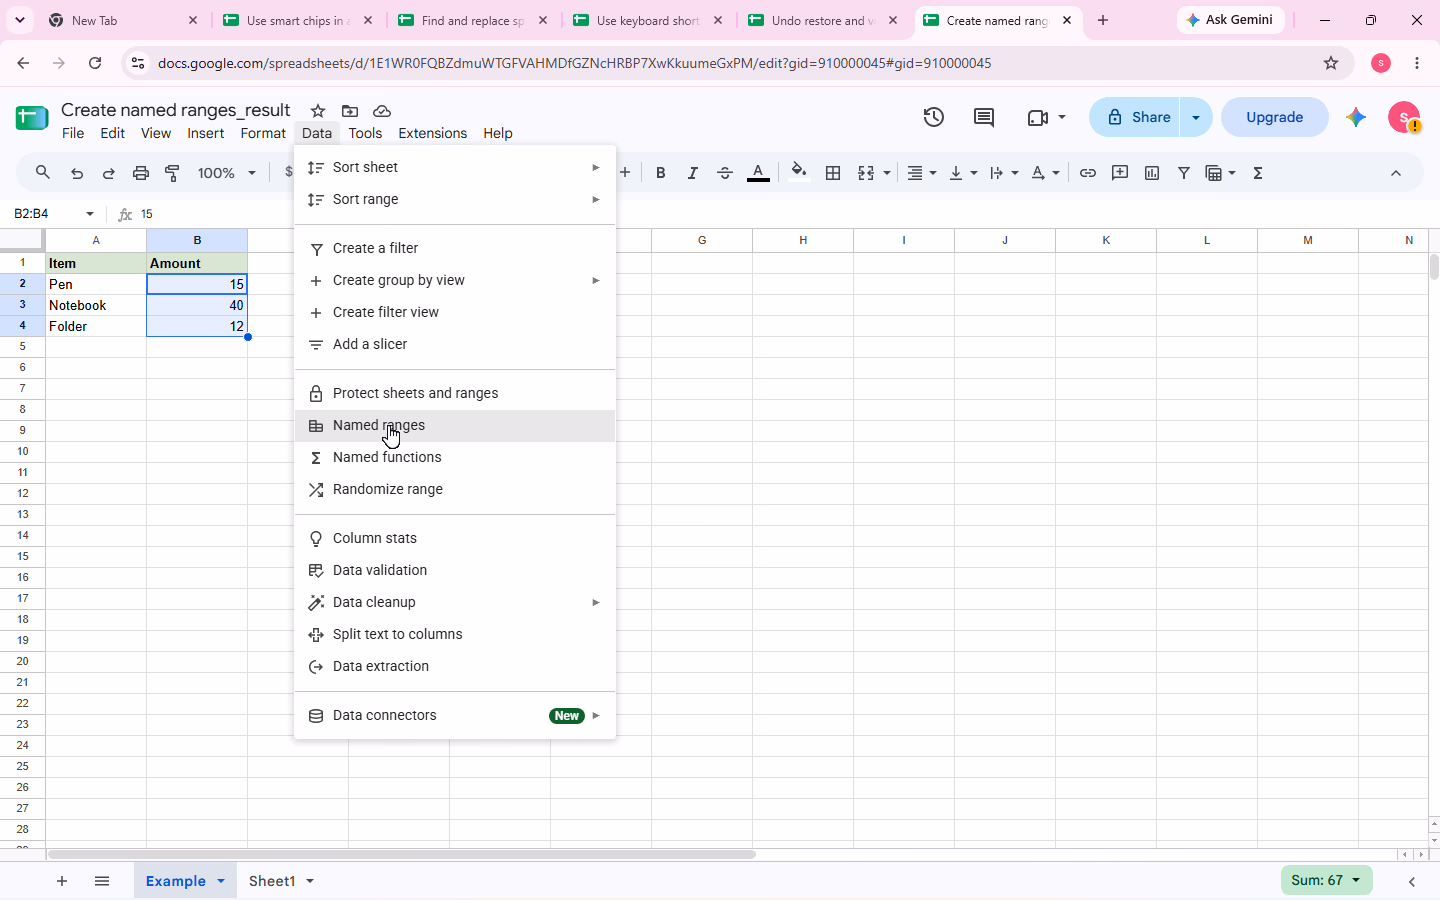The height and width of the screenshot is (900, 1440).
Task: Click the Ask Gemini button
Action: point(1230,20)
